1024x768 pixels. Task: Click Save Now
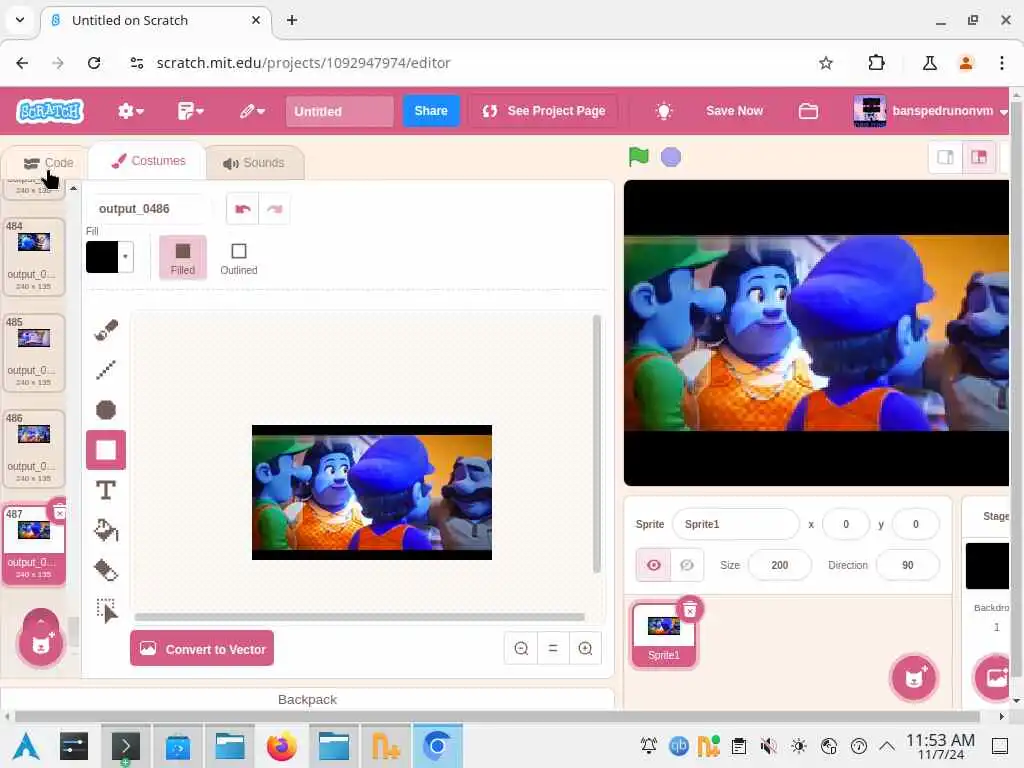point(734,111)
